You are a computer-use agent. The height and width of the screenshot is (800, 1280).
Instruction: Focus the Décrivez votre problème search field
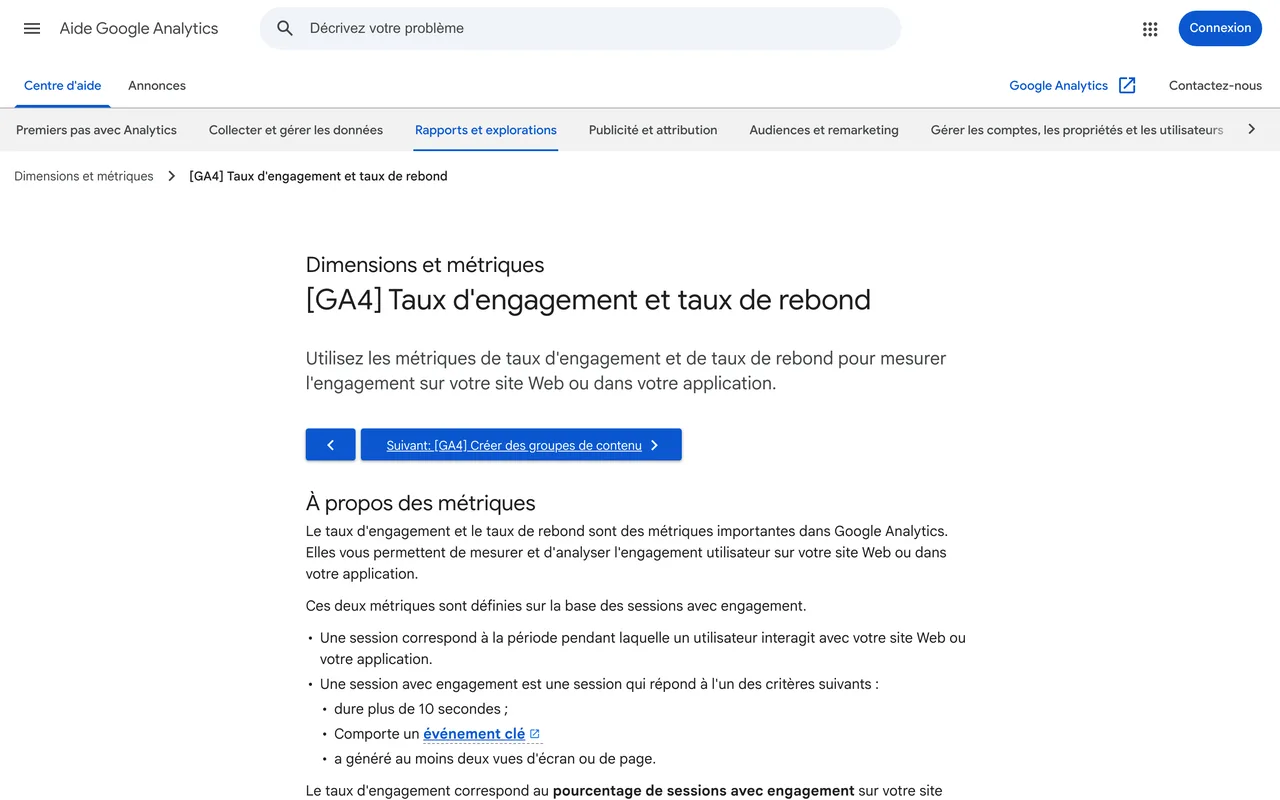coord(580,28)
